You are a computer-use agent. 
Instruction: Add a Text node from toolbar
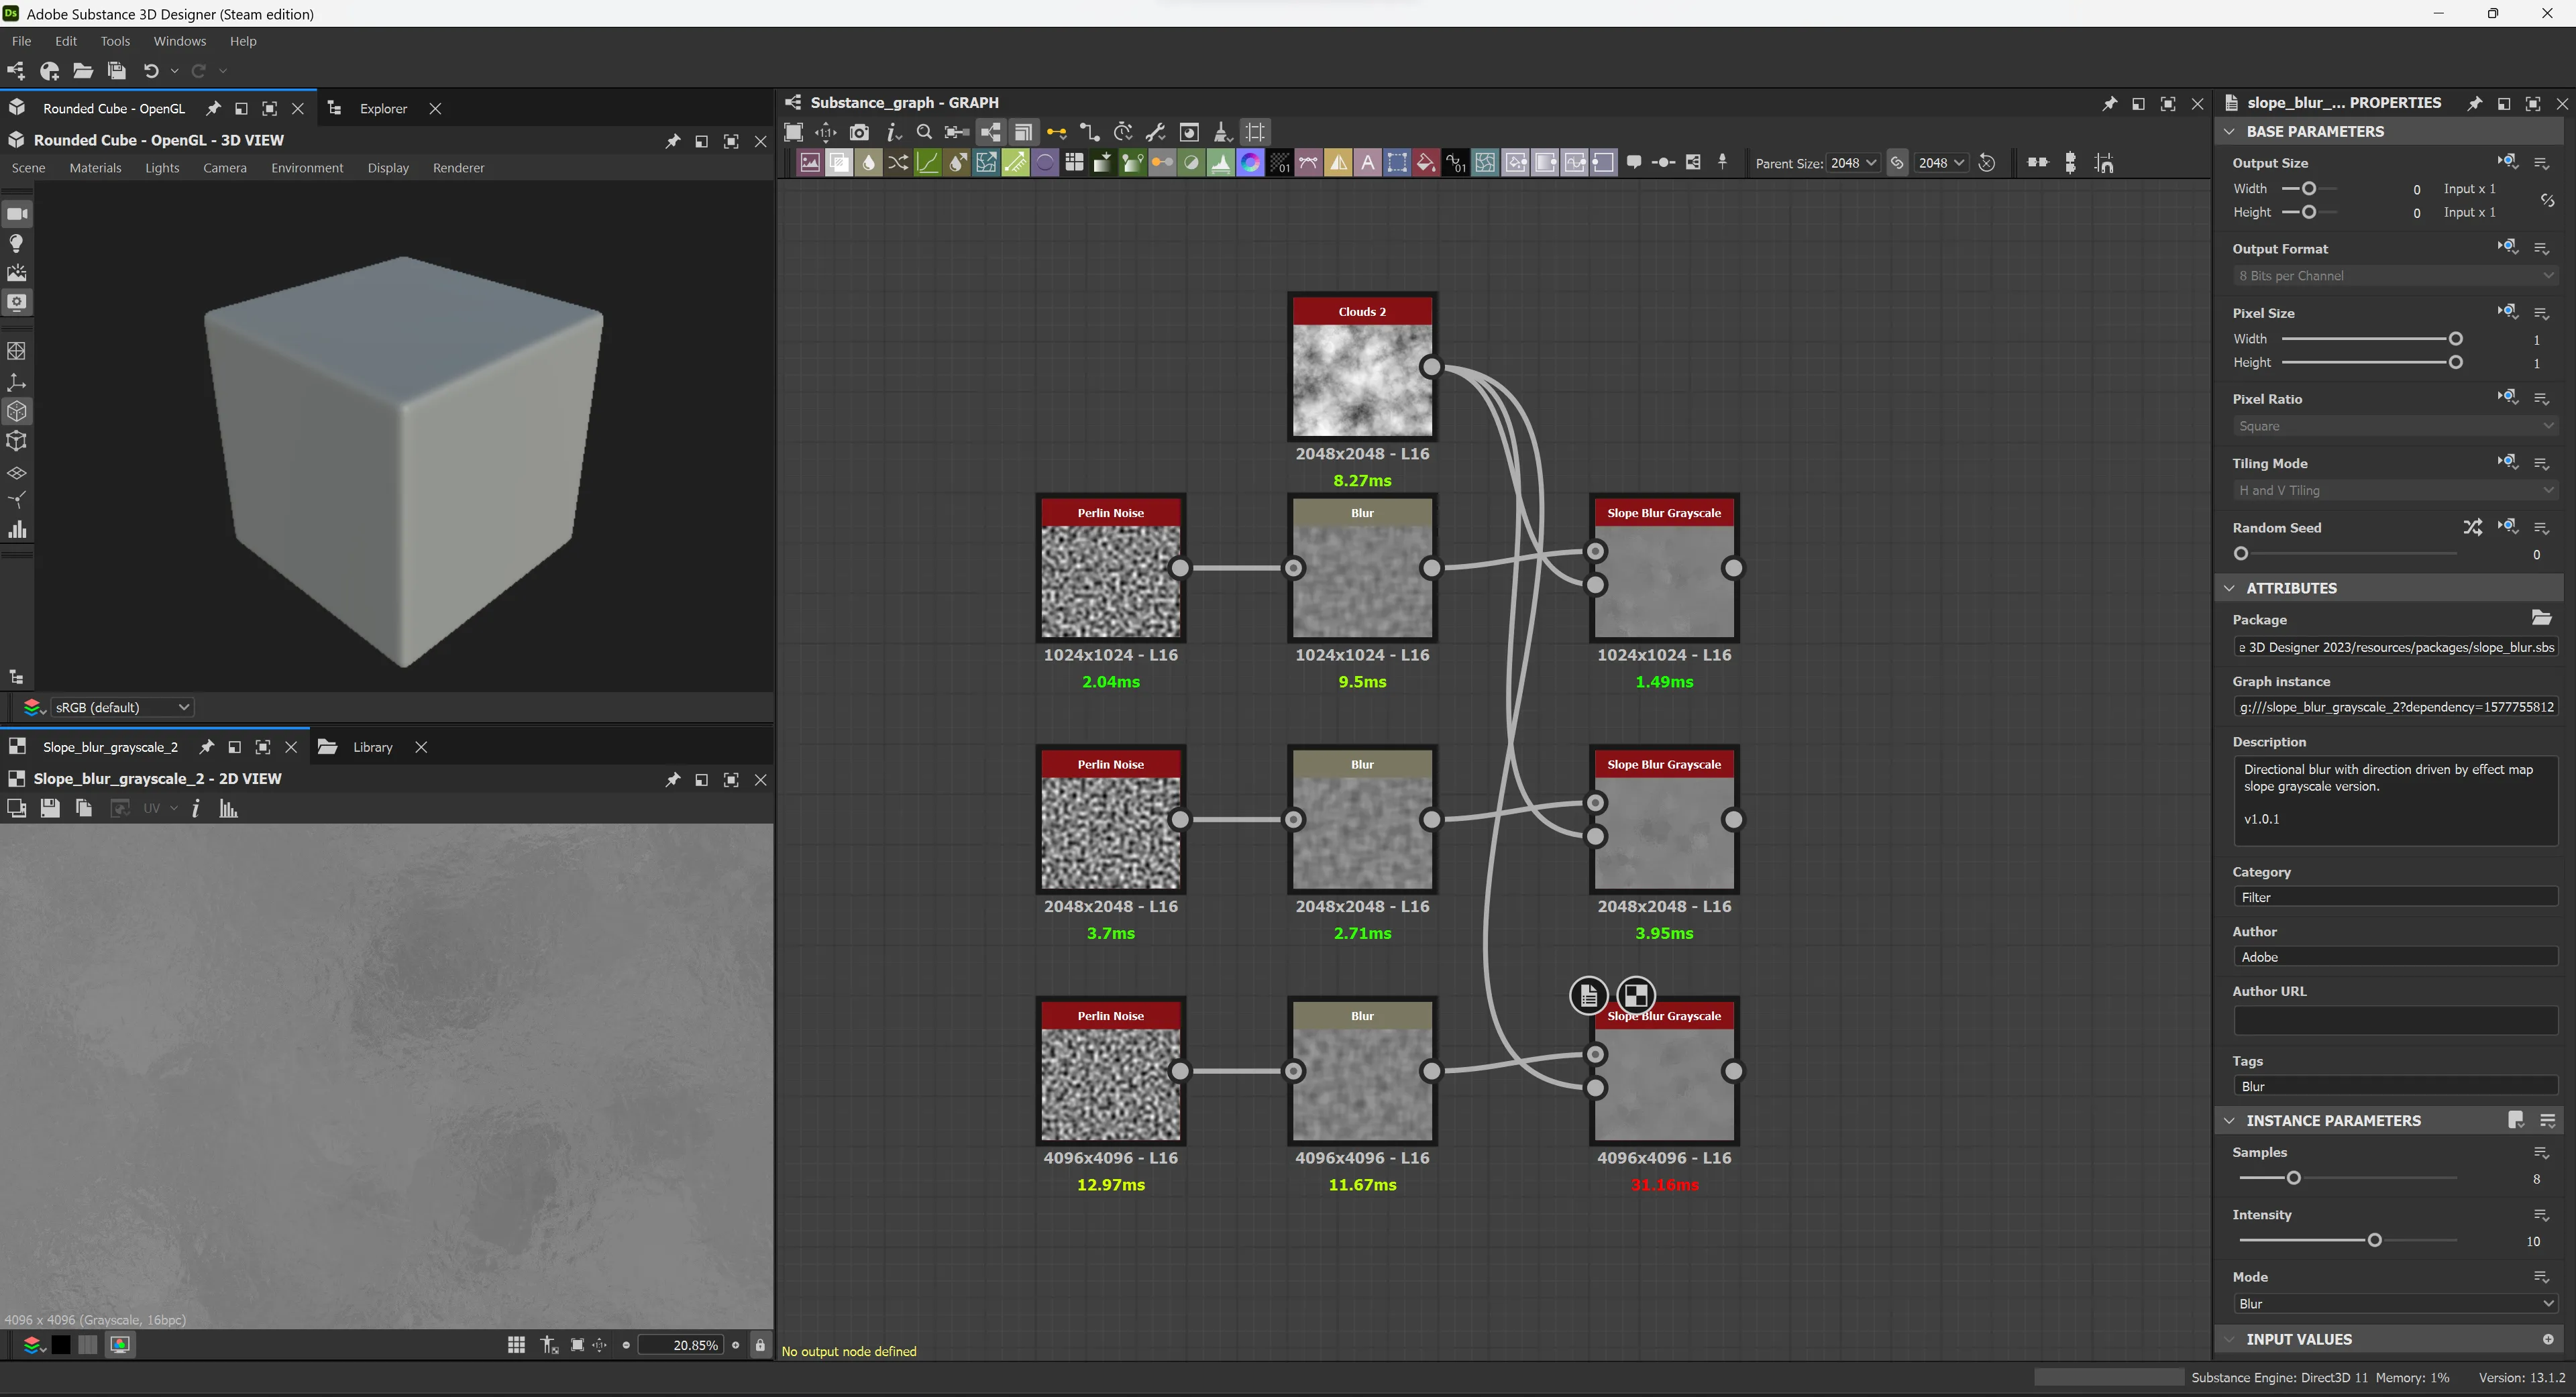[x=1367, y=163]
